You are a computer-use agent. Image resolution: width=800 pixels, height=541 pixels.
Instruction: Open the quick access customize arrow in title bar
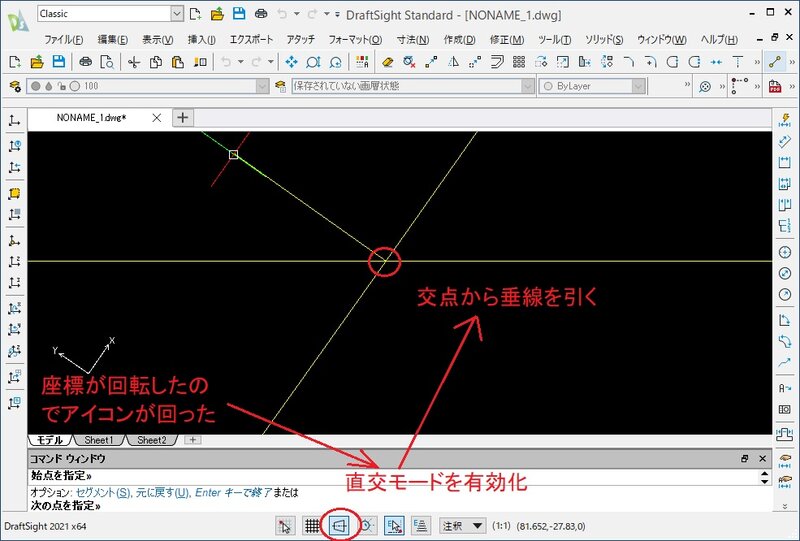pos(337,14)
